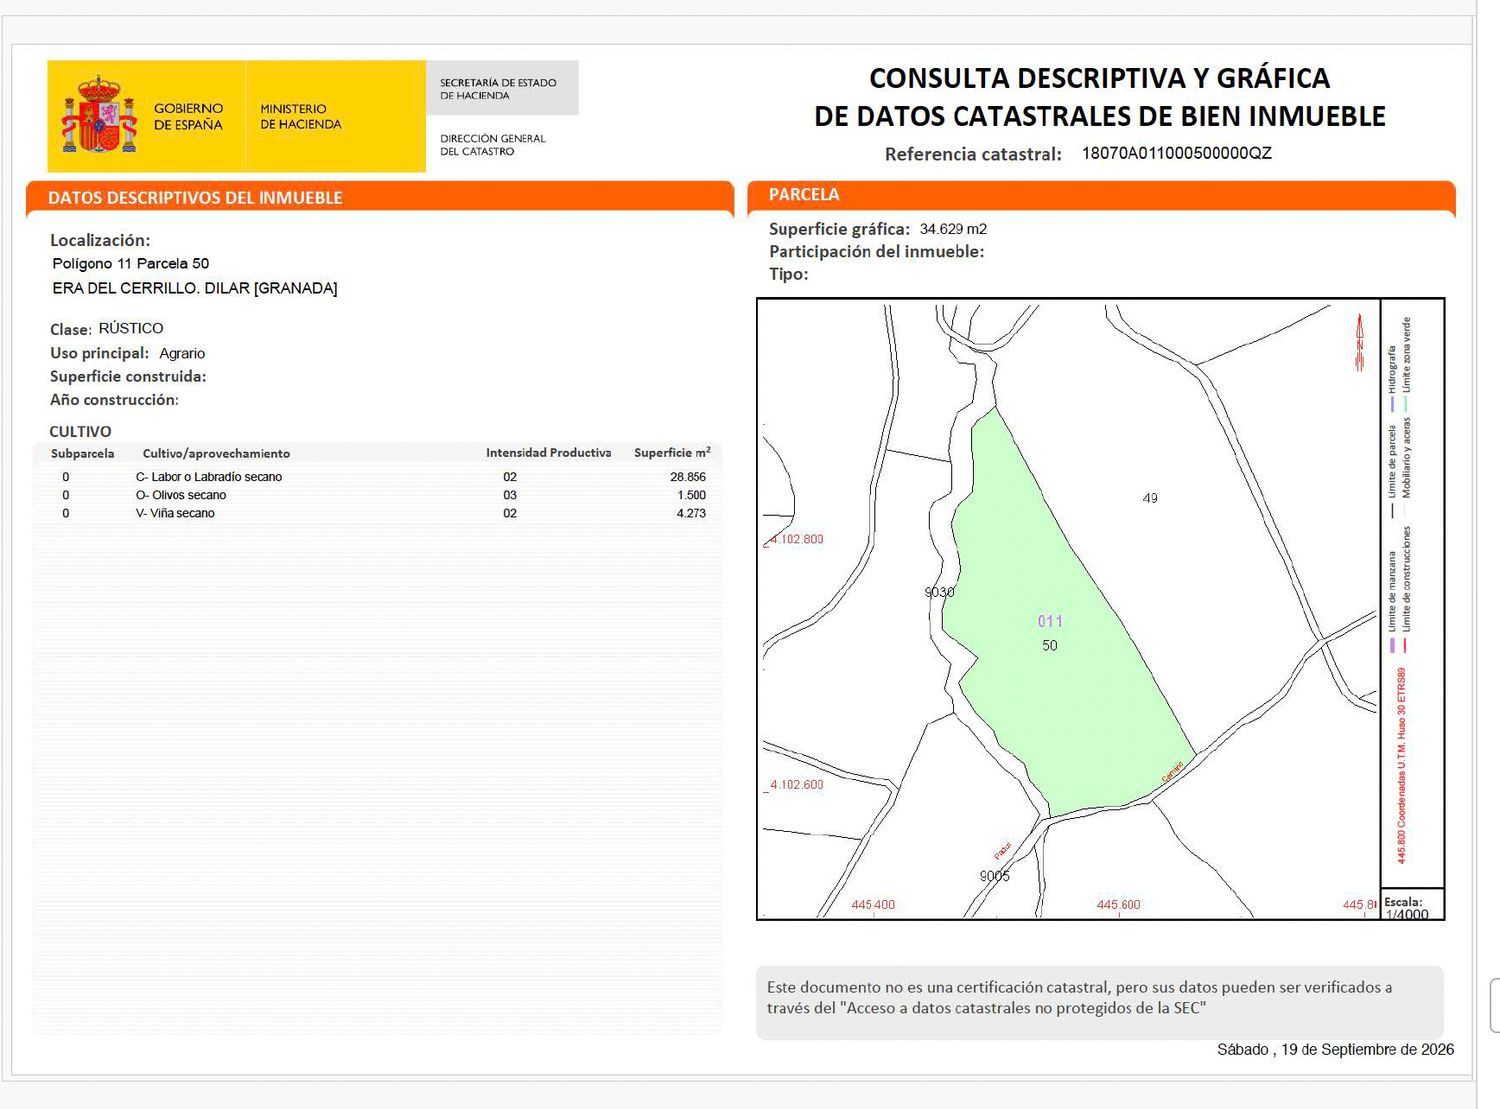Click 'DIRECCIÓN GENERAL DEL CATASTRO' text

493,145
